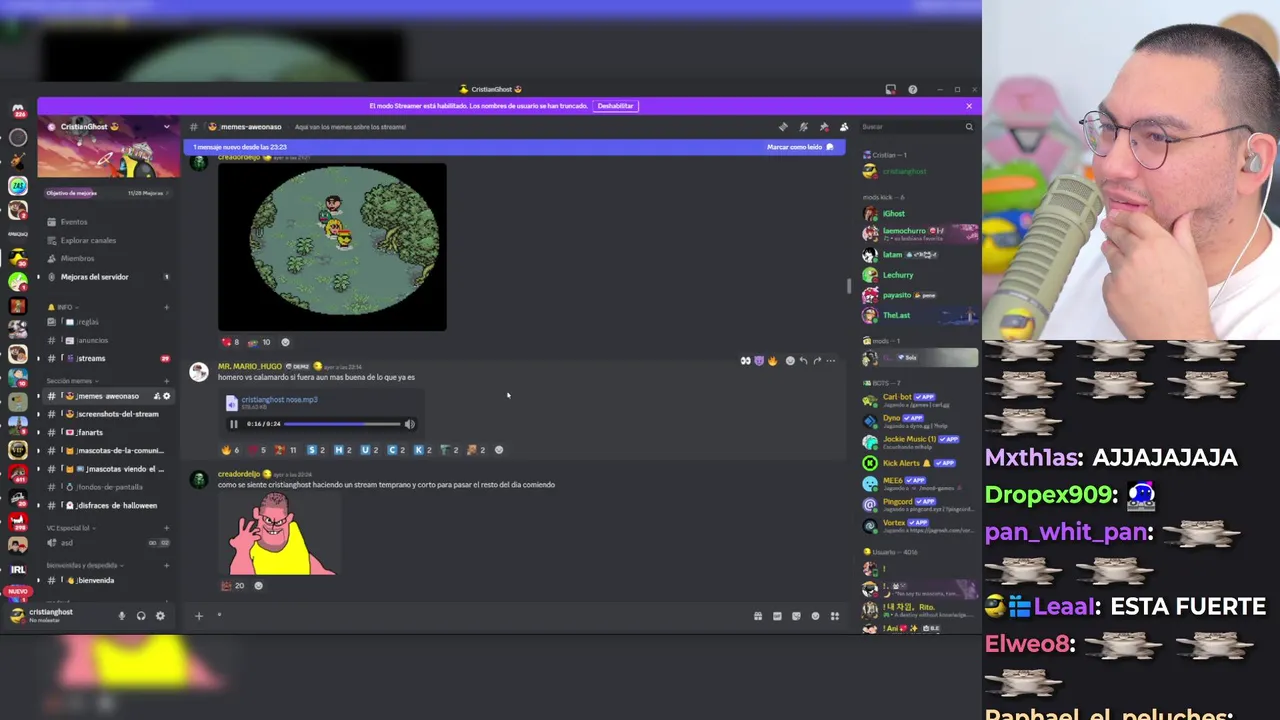This screenshot has height=720, width=1280.
Task: Open the cristianghost nose.mp3 file link
Action: pyautogui.click(x=279, y=399)
